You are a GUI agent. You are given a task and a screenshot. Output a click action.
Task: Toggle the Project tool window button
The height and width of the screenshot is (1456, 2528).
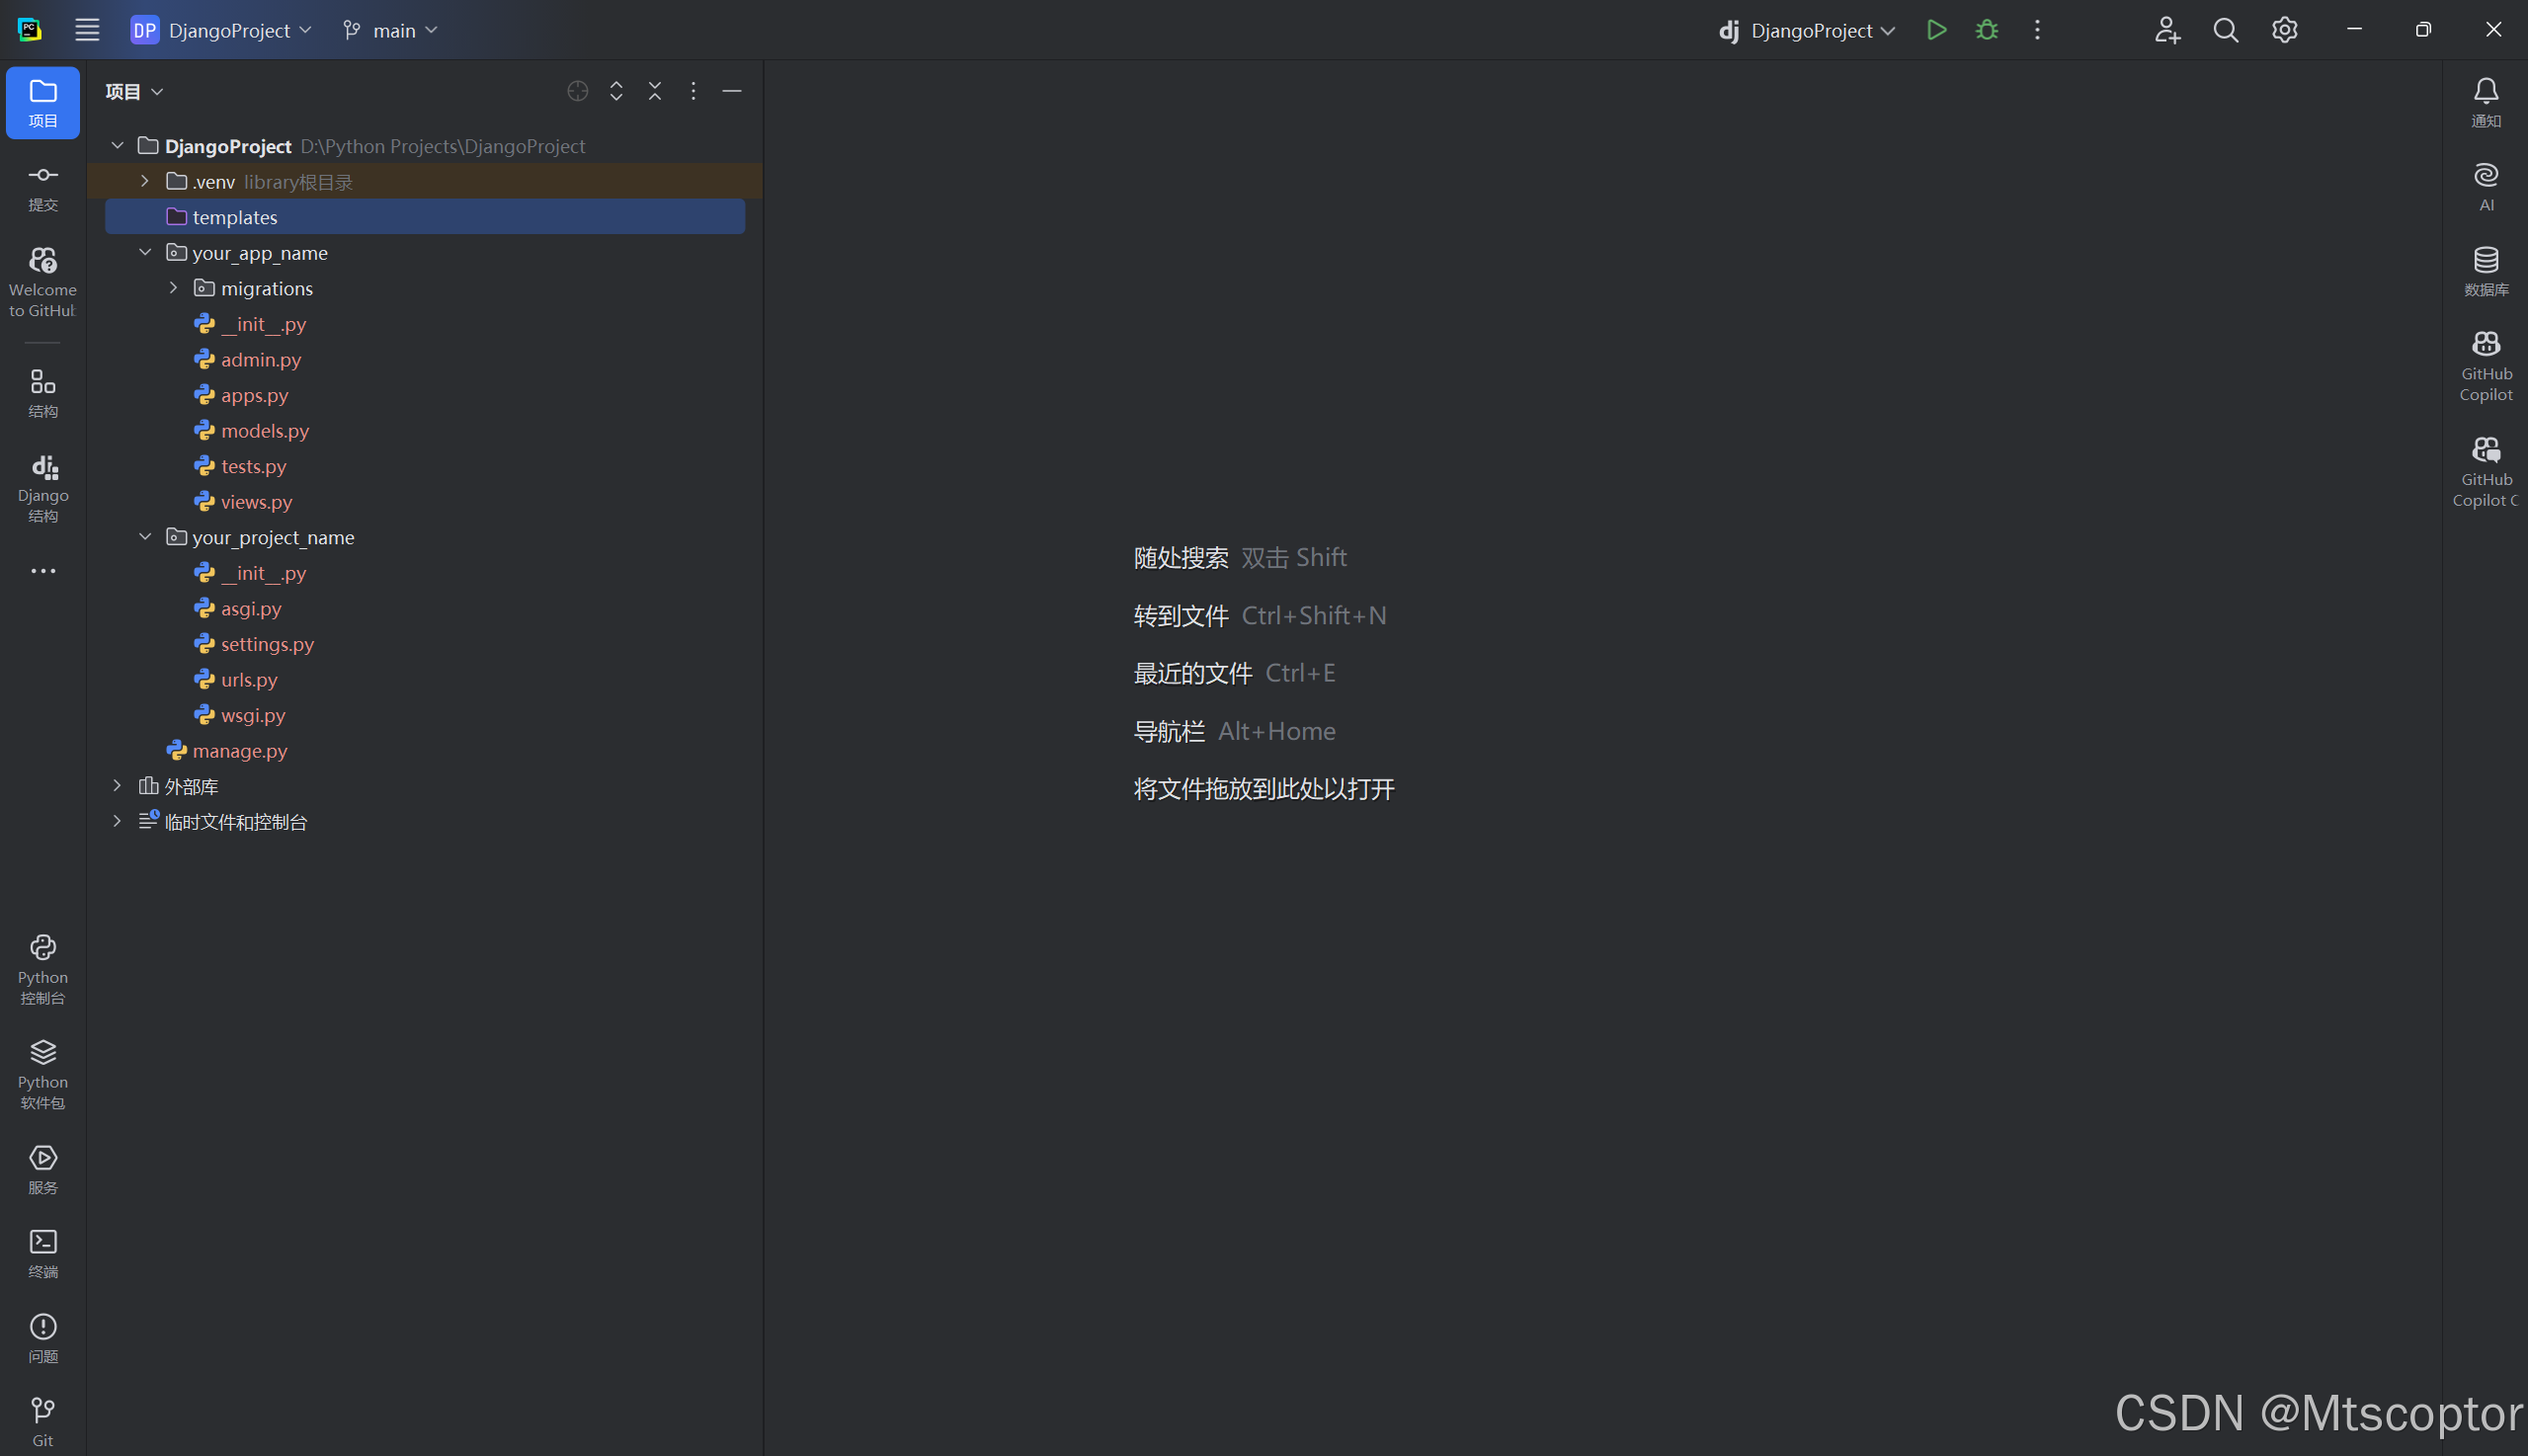coord(43,102)
